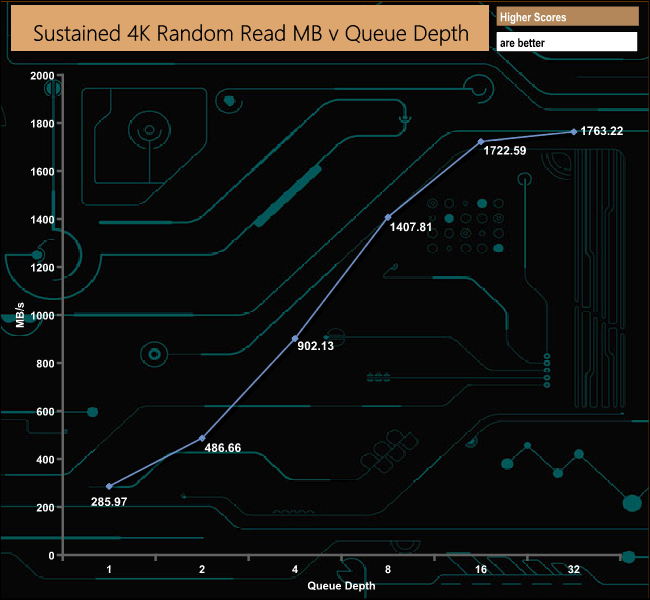Click the 'MB/s' vertical axis title
650x600 pixels.
20,315
